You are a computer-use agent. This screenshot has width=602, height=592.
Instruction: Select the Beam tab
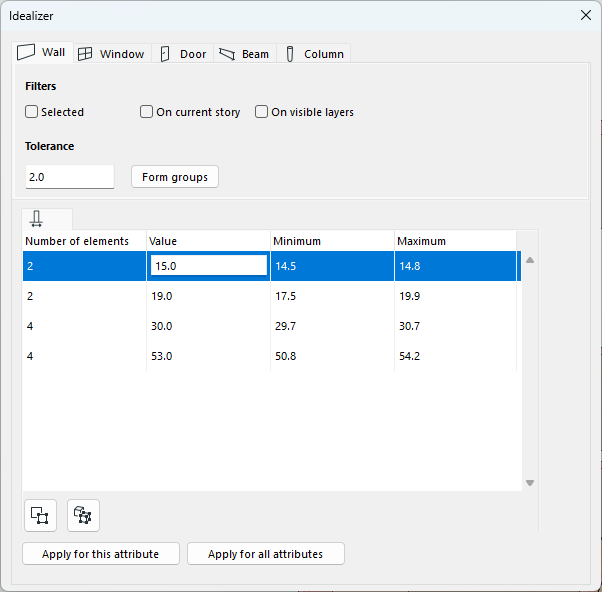244,54
